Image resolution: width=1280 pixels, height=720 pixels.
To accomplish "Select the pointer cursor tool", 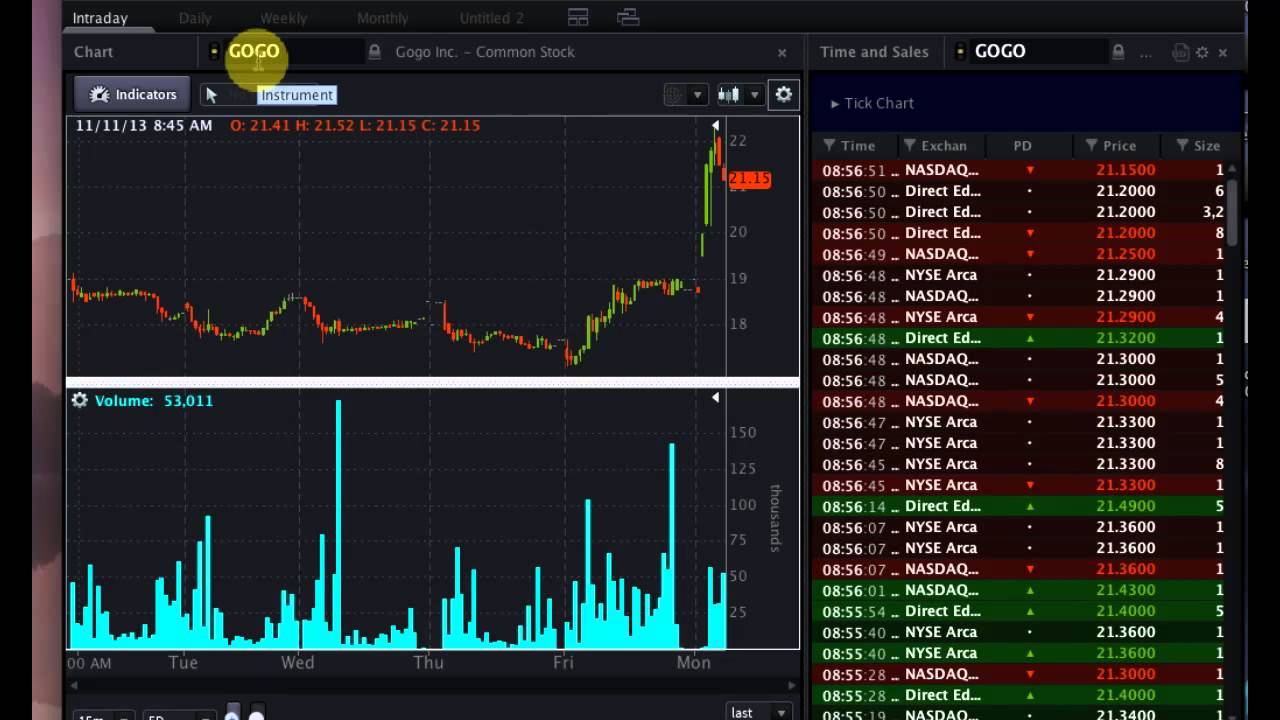I will pyautogui.click(x=211, y=95).
